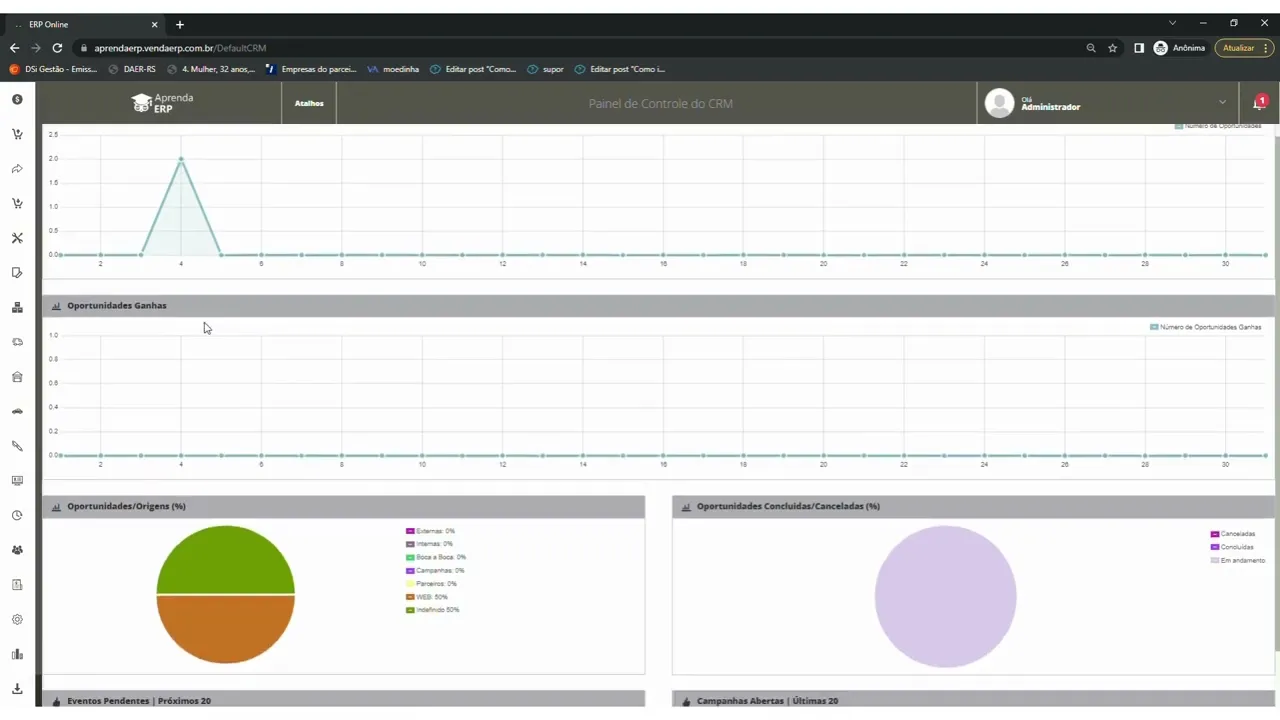Select the ERP Online browser tab

87,24
